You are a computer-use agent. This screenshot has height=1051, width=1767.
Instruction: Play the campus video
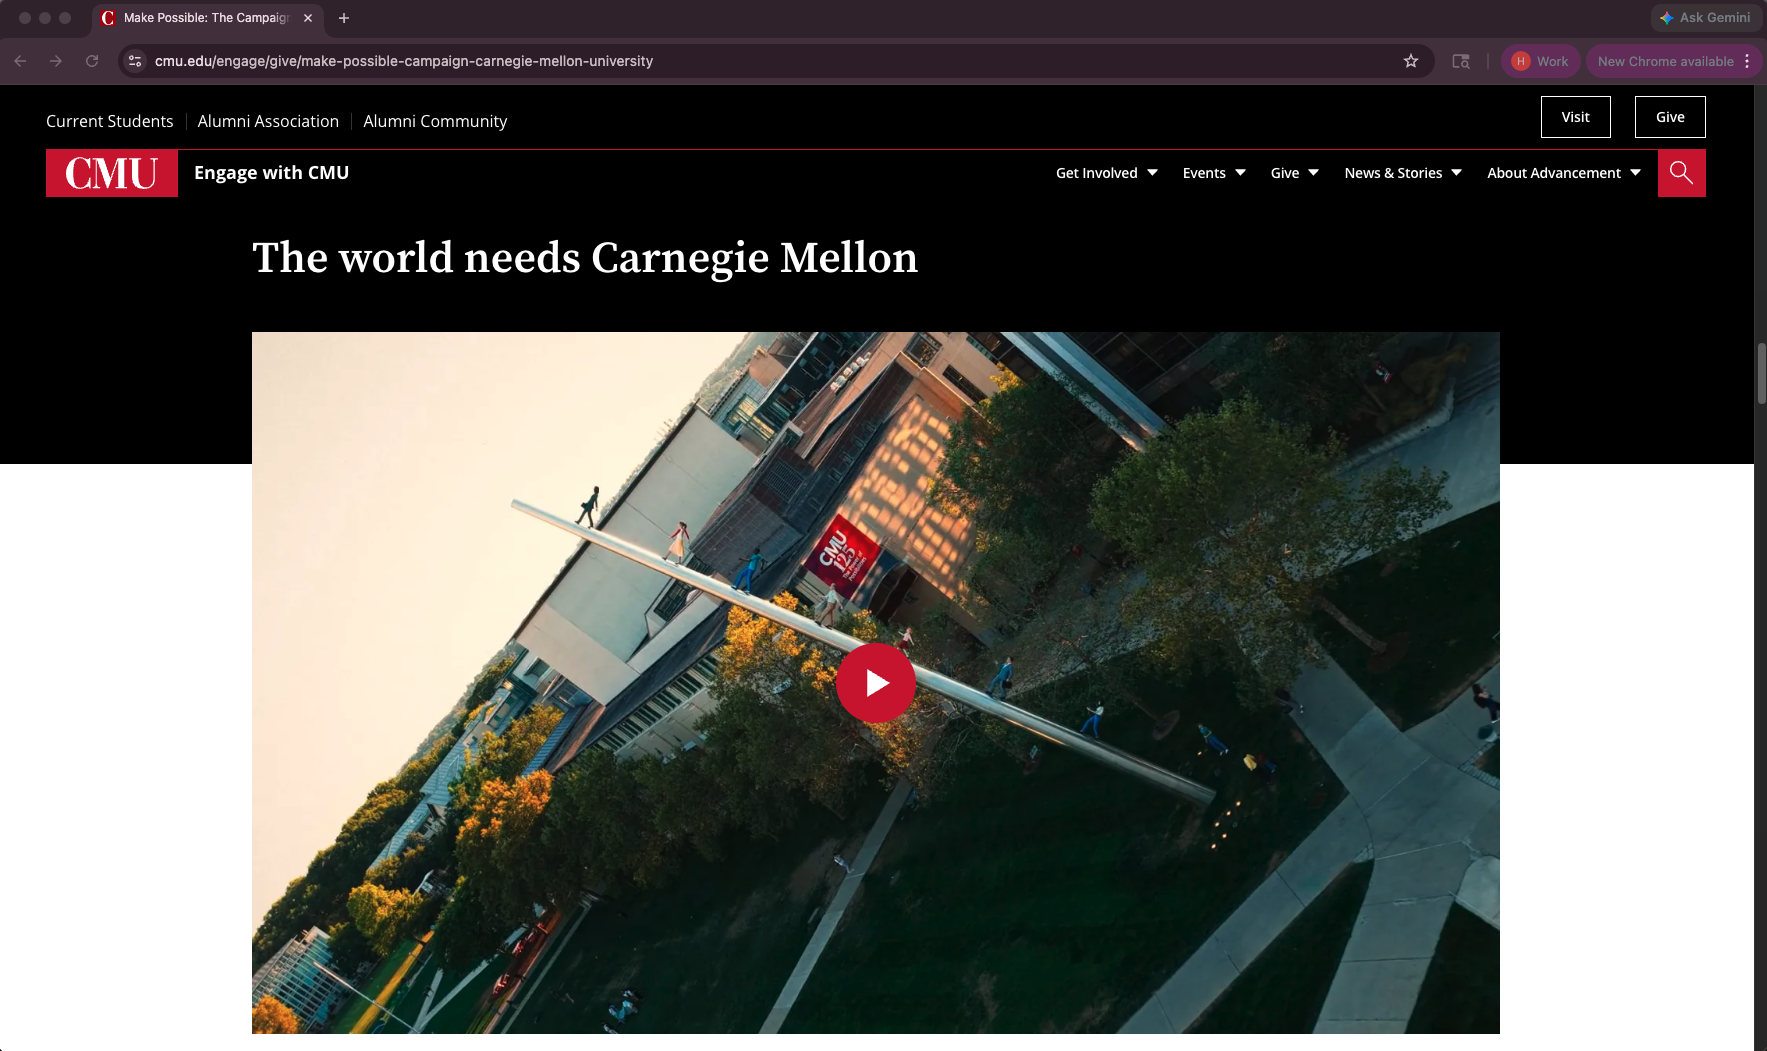pyautogui.click(x=875, y=683)
